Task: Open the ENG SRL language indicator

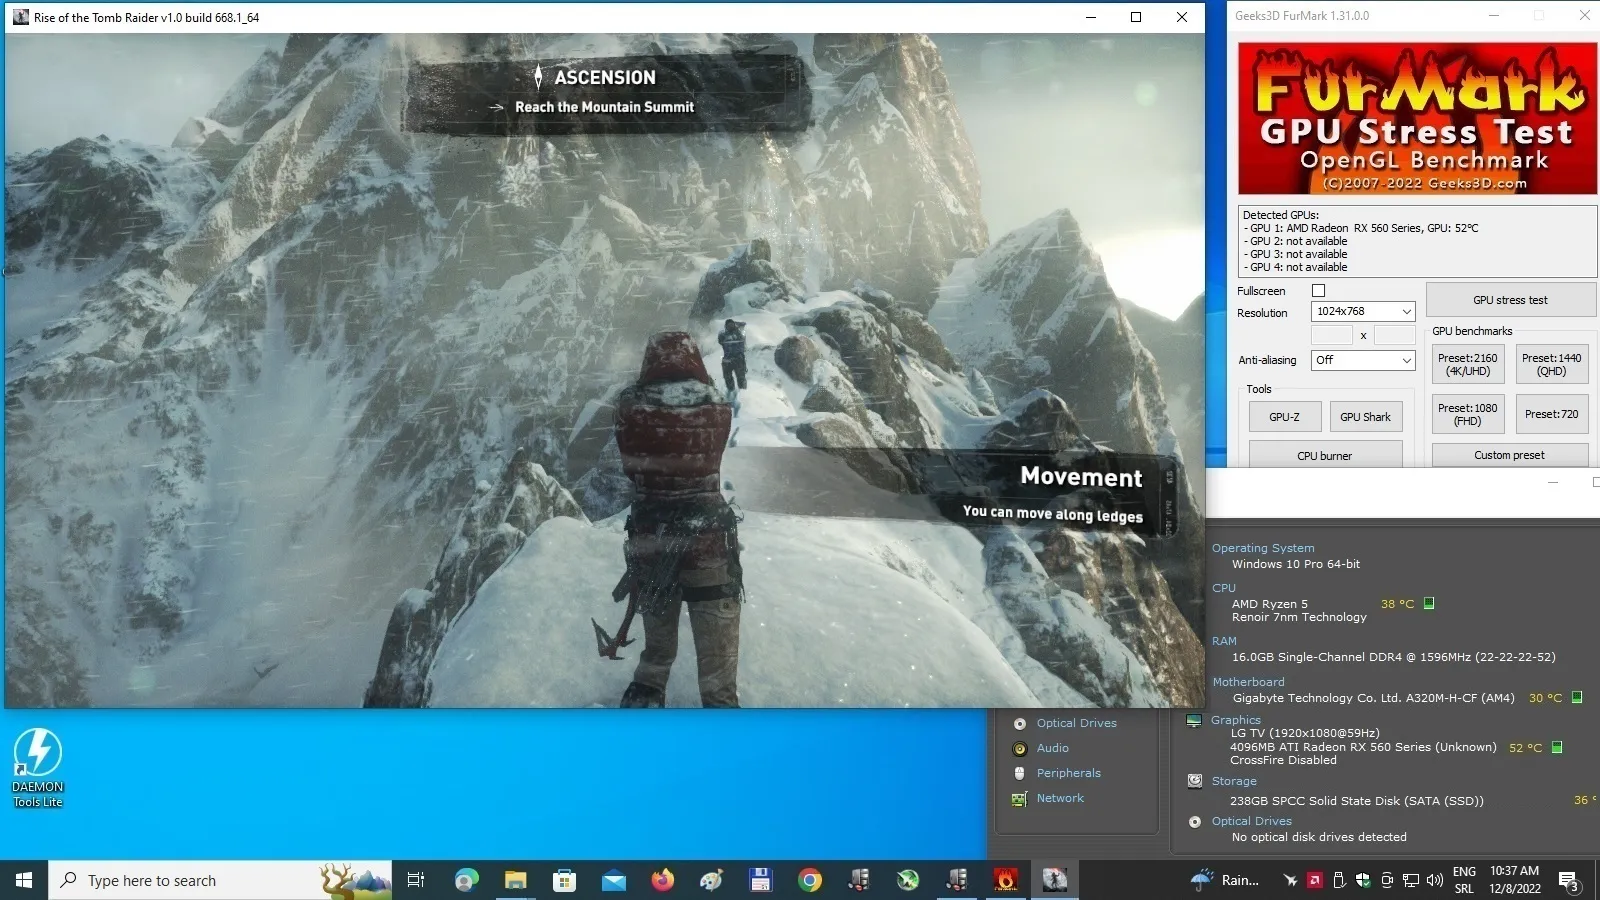Action: 1464,880
